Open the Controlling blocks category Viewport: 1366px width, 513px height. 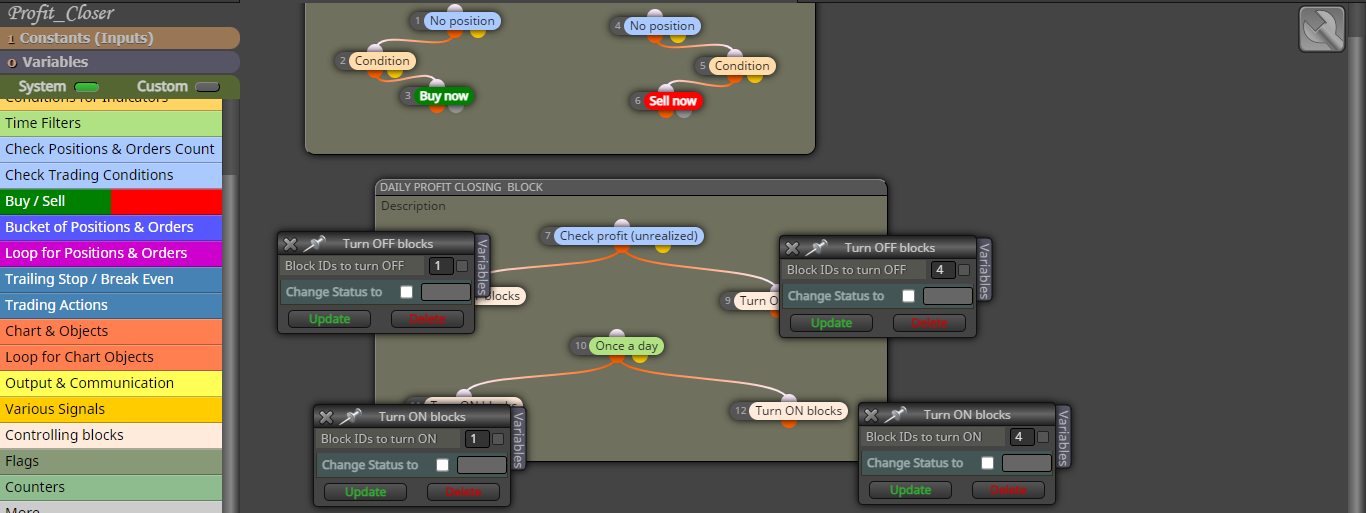coord(111,436)
